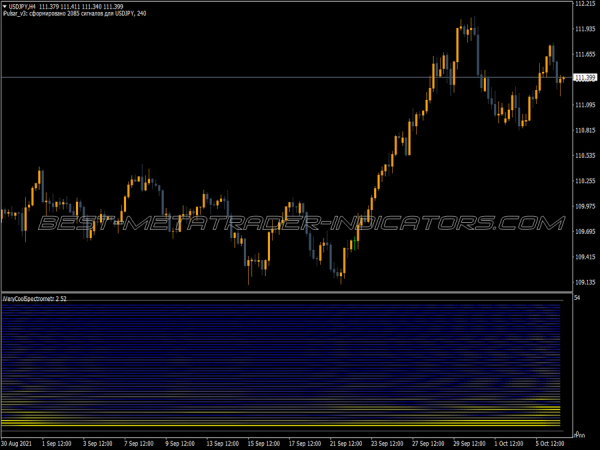600x450 pixels.
Task: Click the 110.815 price axis label
Action: pyautogui.click(x=585, y=130)
